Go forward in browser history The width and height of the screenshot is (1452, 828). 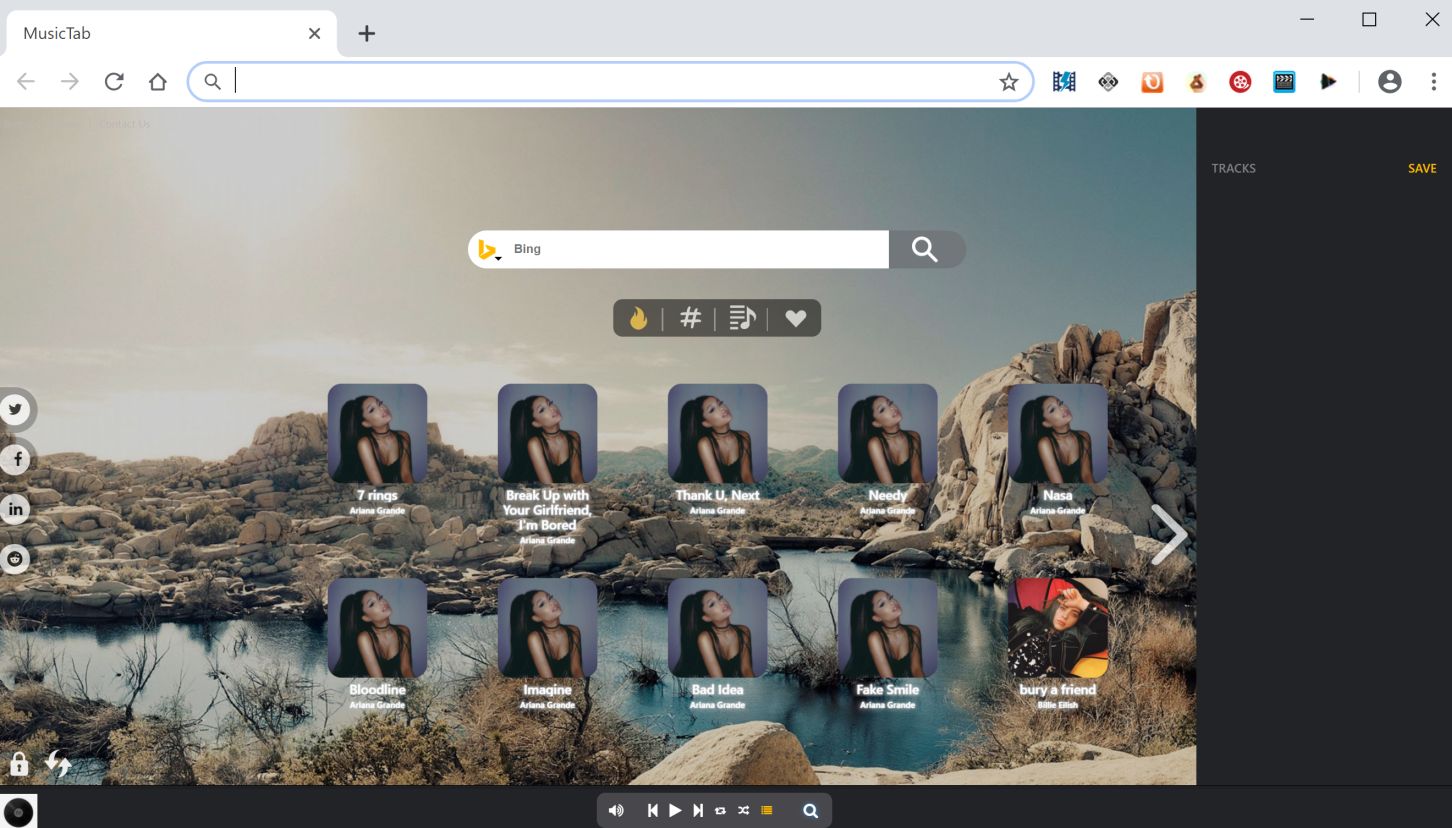pos(70,82)
